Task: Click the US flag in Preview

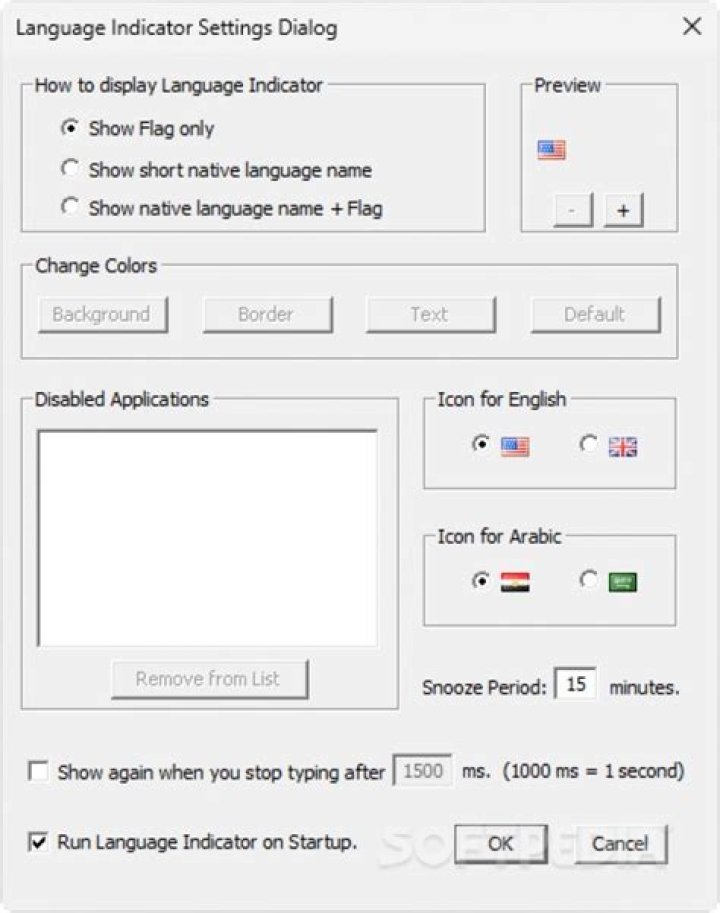Action: coord(551,150)
